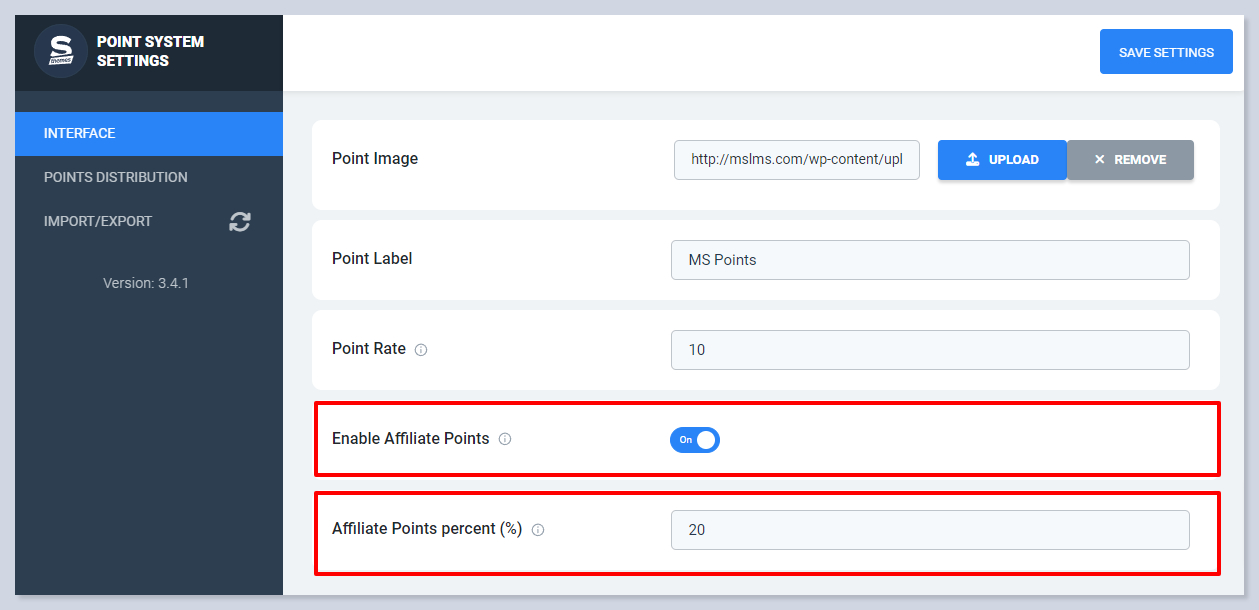Click the refresh icon beside Import/Export
The height and width of the screenshot is (610, 1259).
(240, 222)
